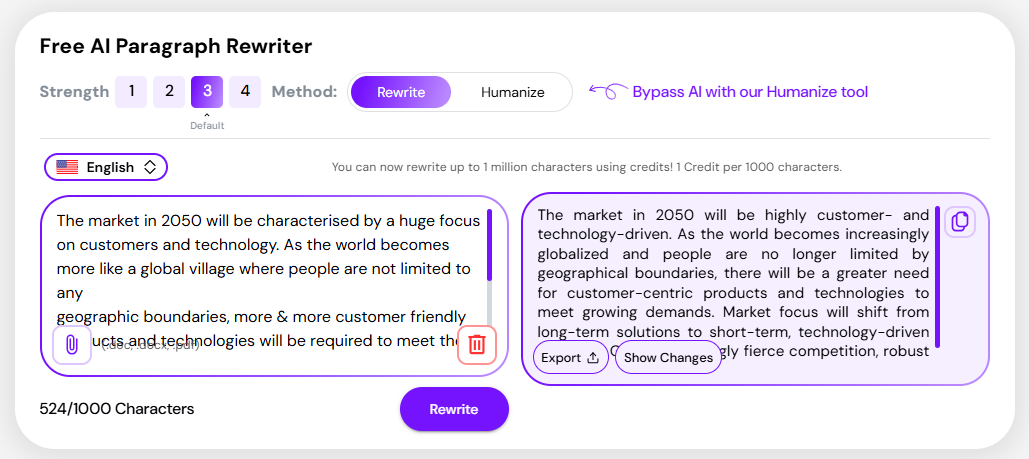Screen dimensions: 1029x459
Task: Click the curly arrow pointing to Humanize
Action: click(x=606, y=92)
